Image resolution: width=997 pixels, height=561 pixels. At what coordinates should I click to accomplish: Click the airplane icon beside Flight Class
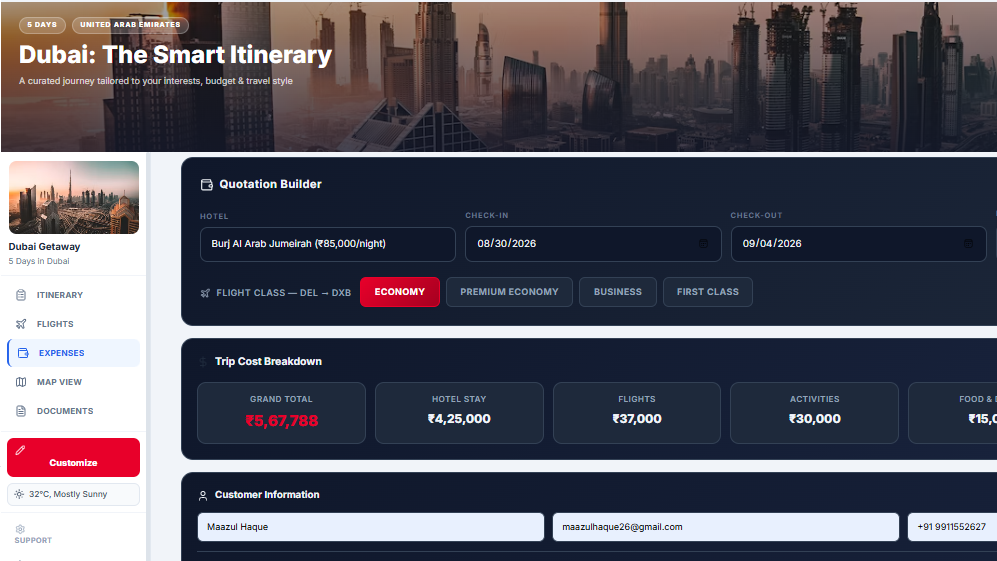click(205, 293)
